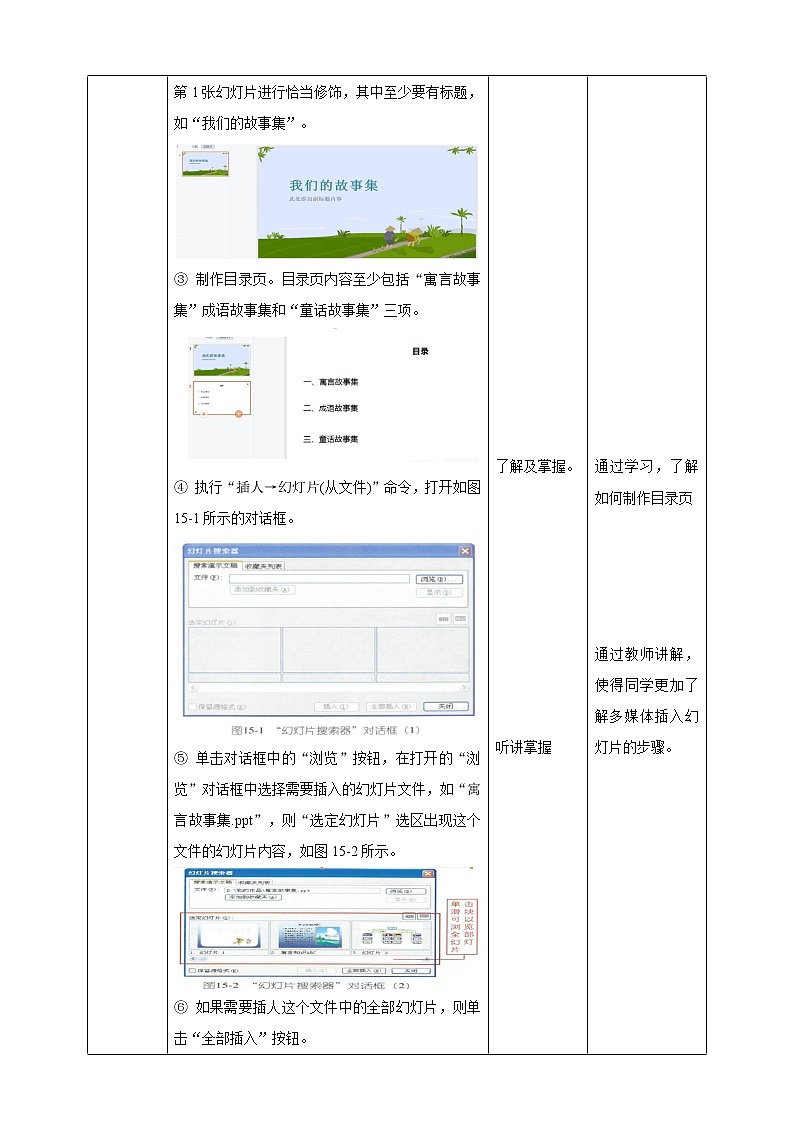
Task: Click 全部插入 button in second dialog
Action: [x=360, y=970]
